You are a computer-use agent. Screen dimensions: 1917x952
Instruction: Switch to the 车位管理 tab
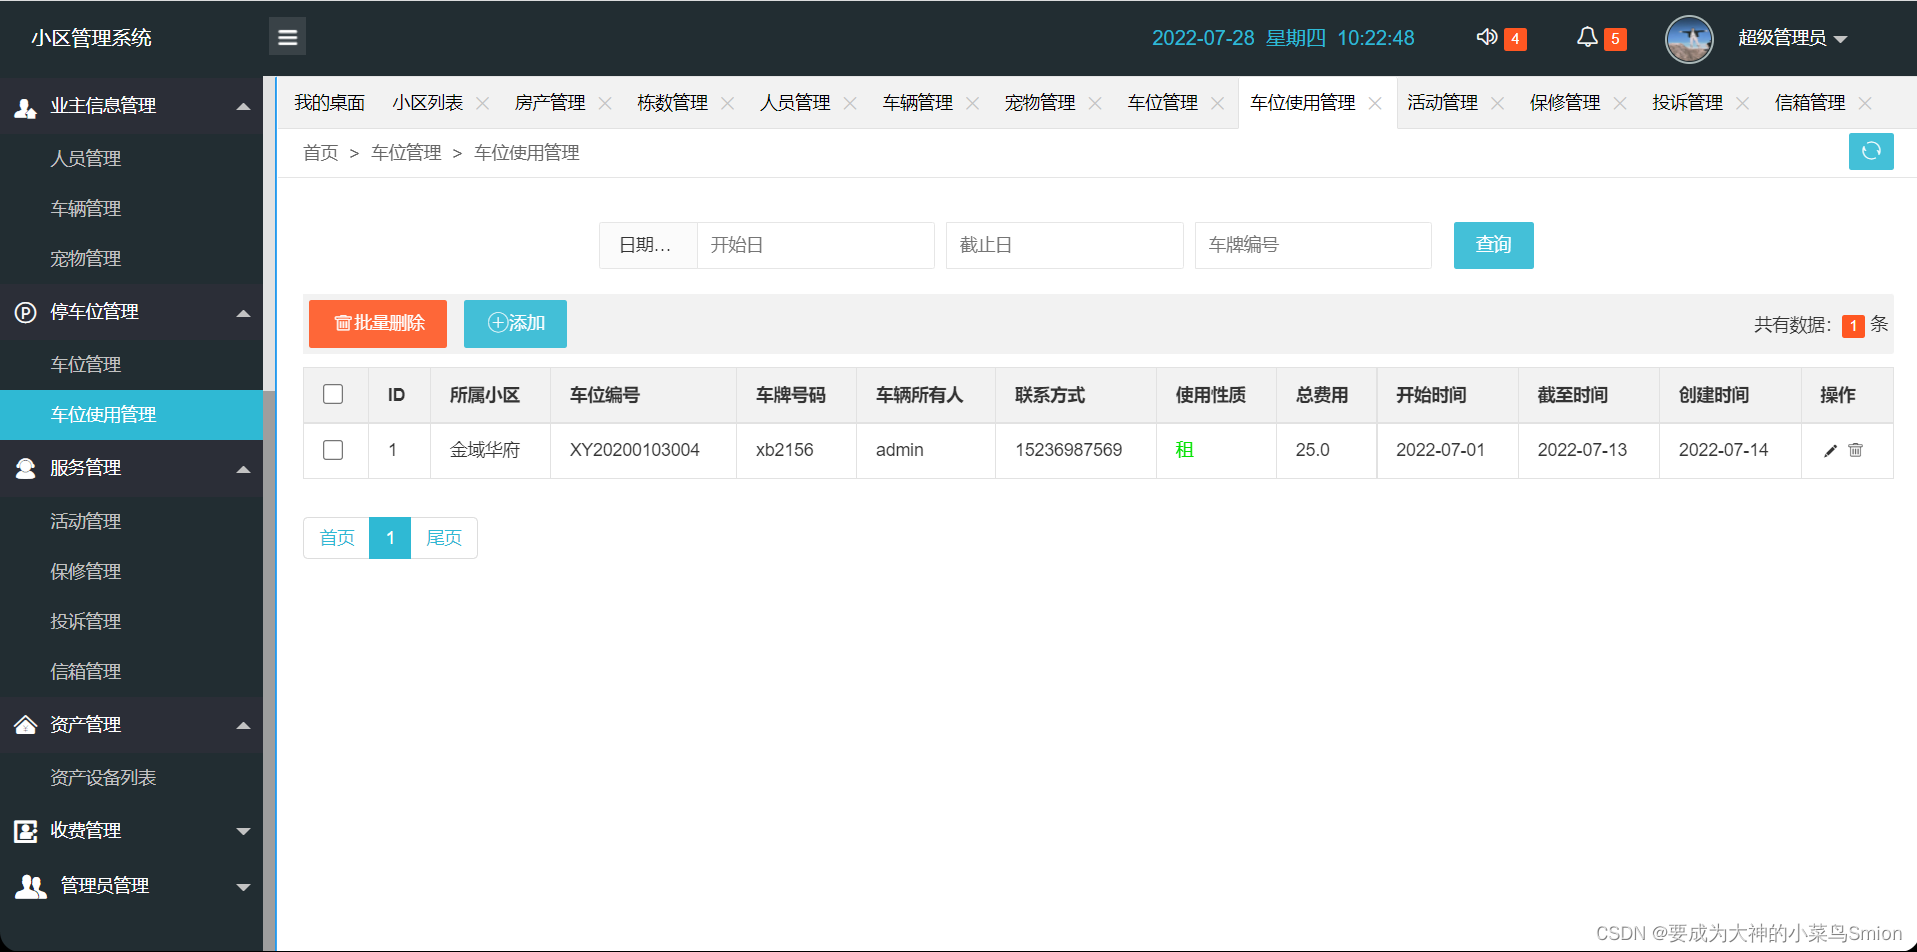(1162, 103)
